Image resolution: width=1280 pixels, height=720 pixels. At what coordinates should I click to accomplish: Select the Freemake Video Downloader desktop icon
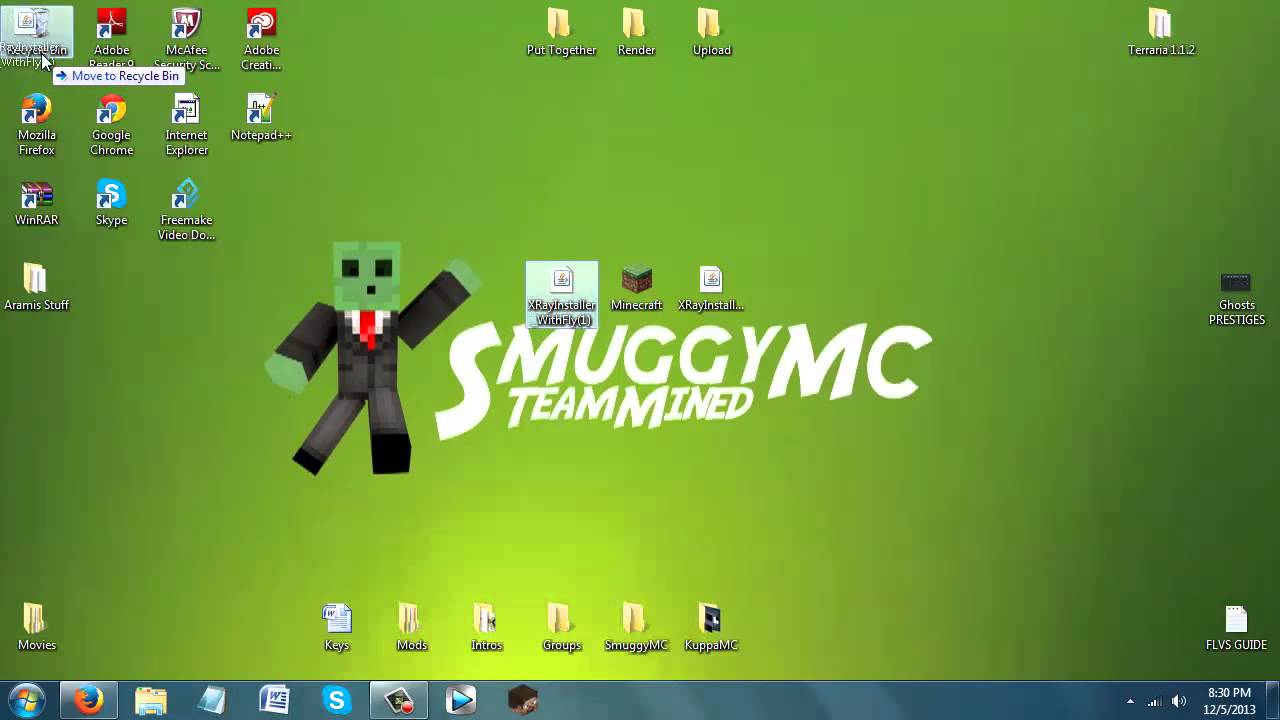click(186, 210)
